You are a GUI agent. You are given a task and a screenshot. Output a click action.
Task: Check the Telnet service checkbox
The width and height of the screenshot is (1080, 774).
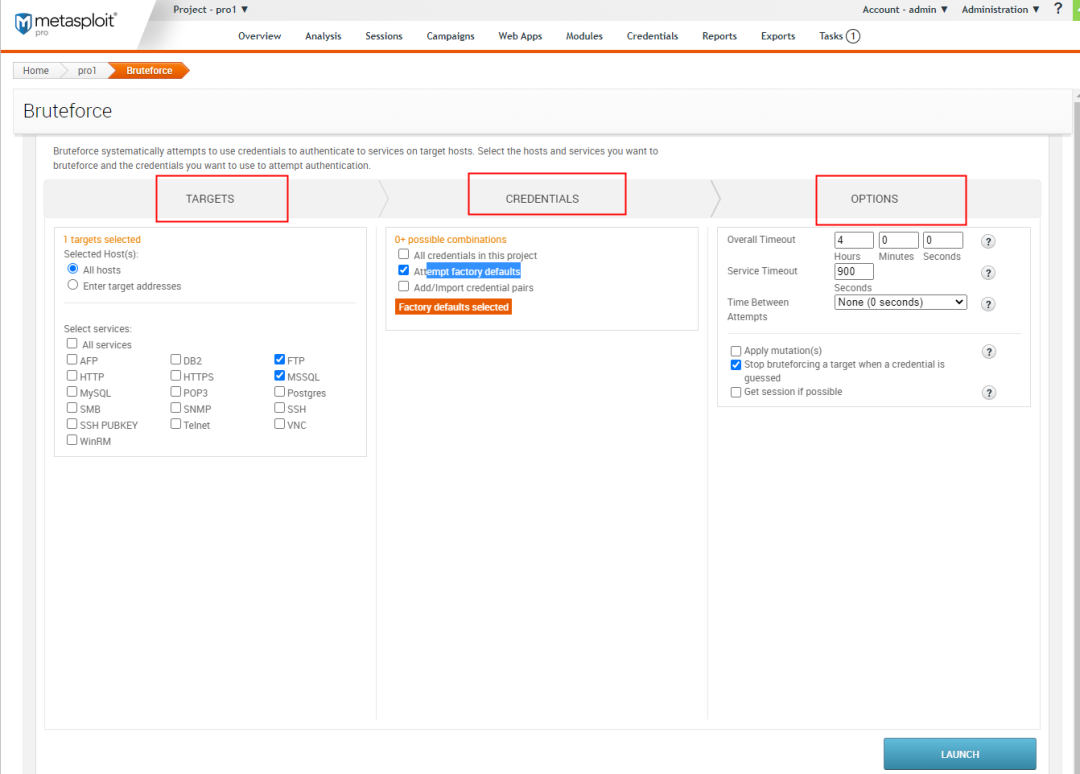tap(176, 423)
